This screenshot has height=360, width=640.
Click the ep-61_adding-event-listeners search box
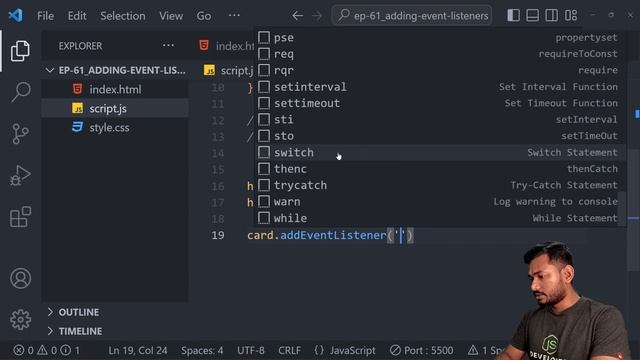(x=412, y=16)
